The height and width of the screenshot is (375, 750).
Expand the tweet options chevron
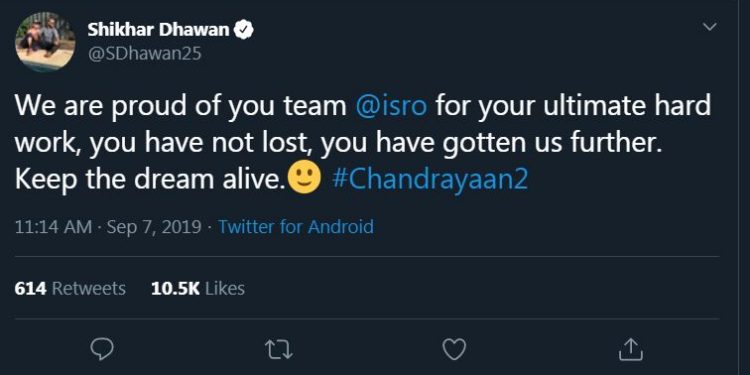click(x=710, y=26)
